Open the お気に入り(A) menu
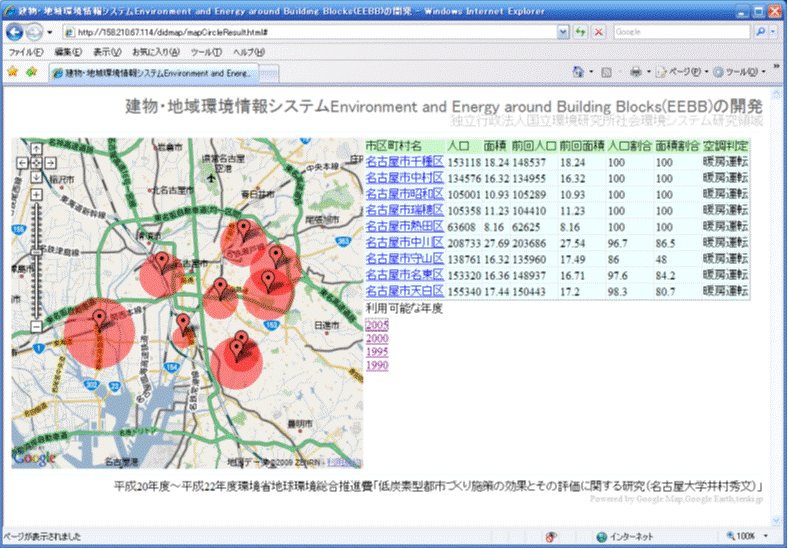 tap(156, 52)
